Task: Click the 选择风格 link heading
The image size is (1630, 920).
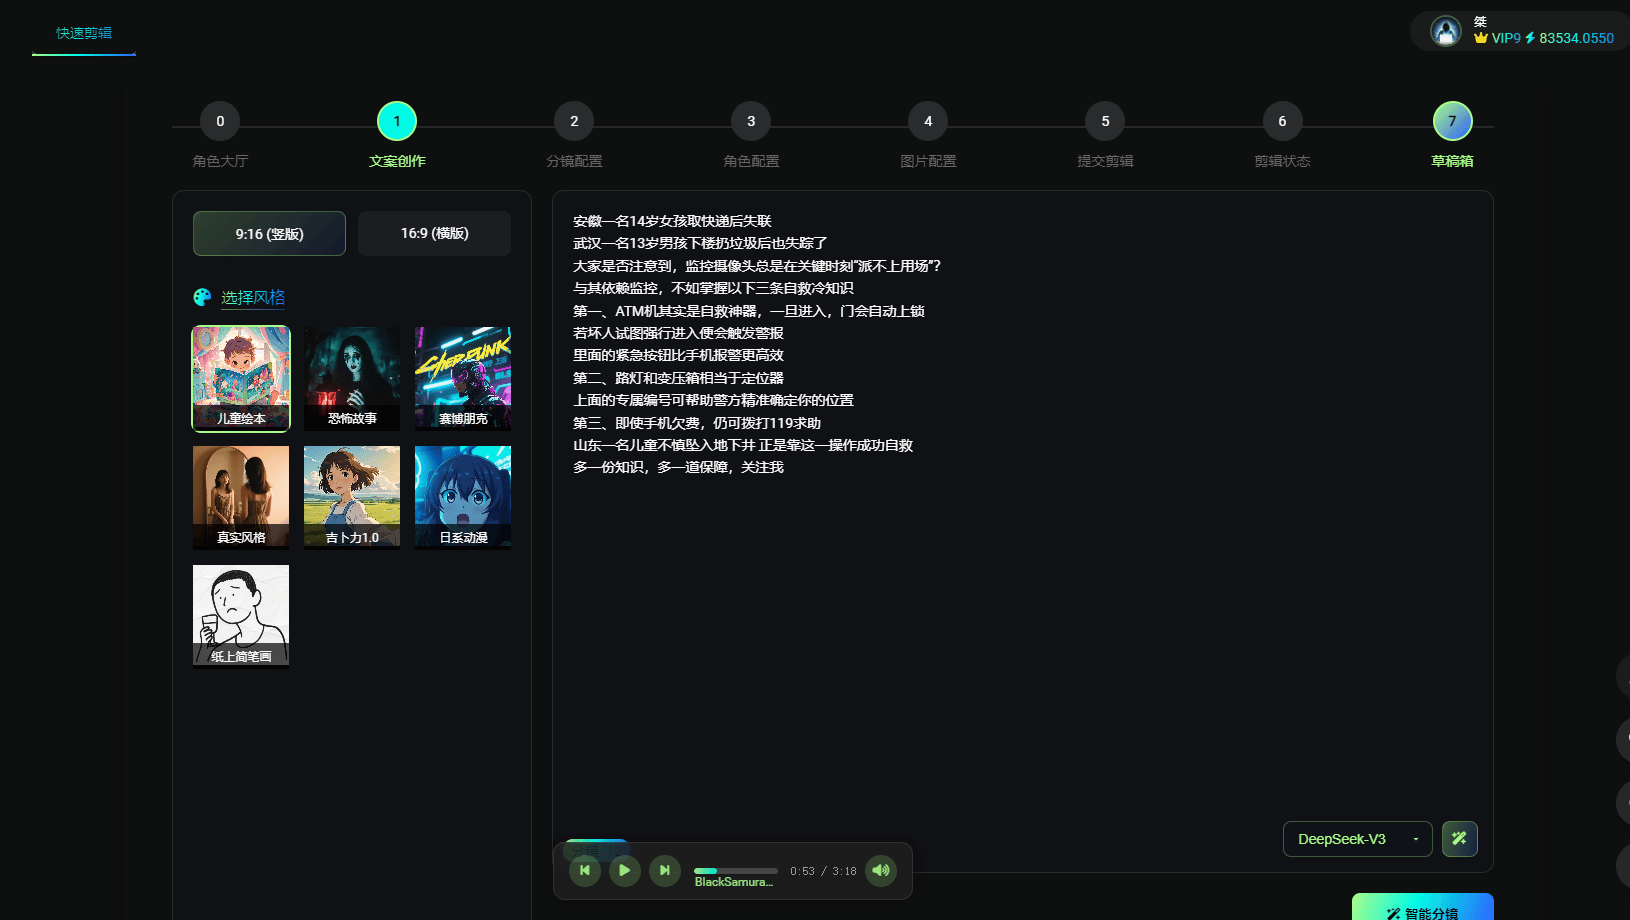Action: point(253,297)
